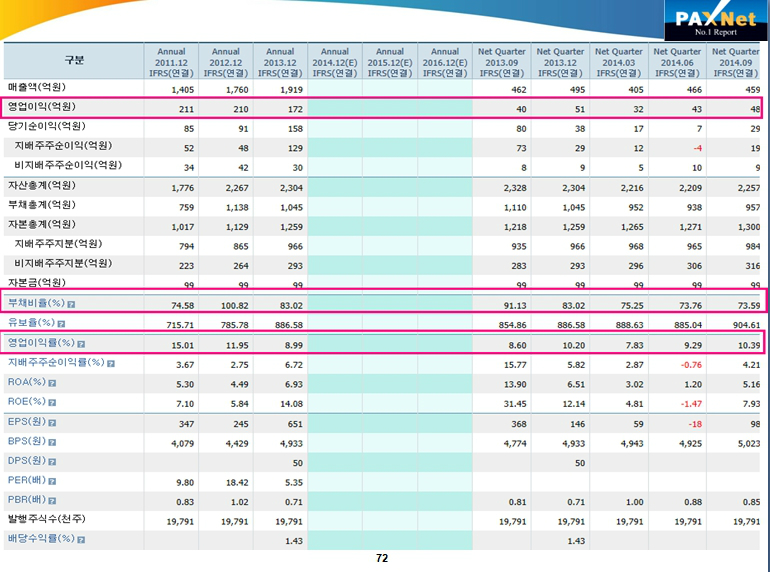The height and width of the screenshot is (572, 770).
Task: Click the EPS(원) question mark icon
Action: [52, 422]
